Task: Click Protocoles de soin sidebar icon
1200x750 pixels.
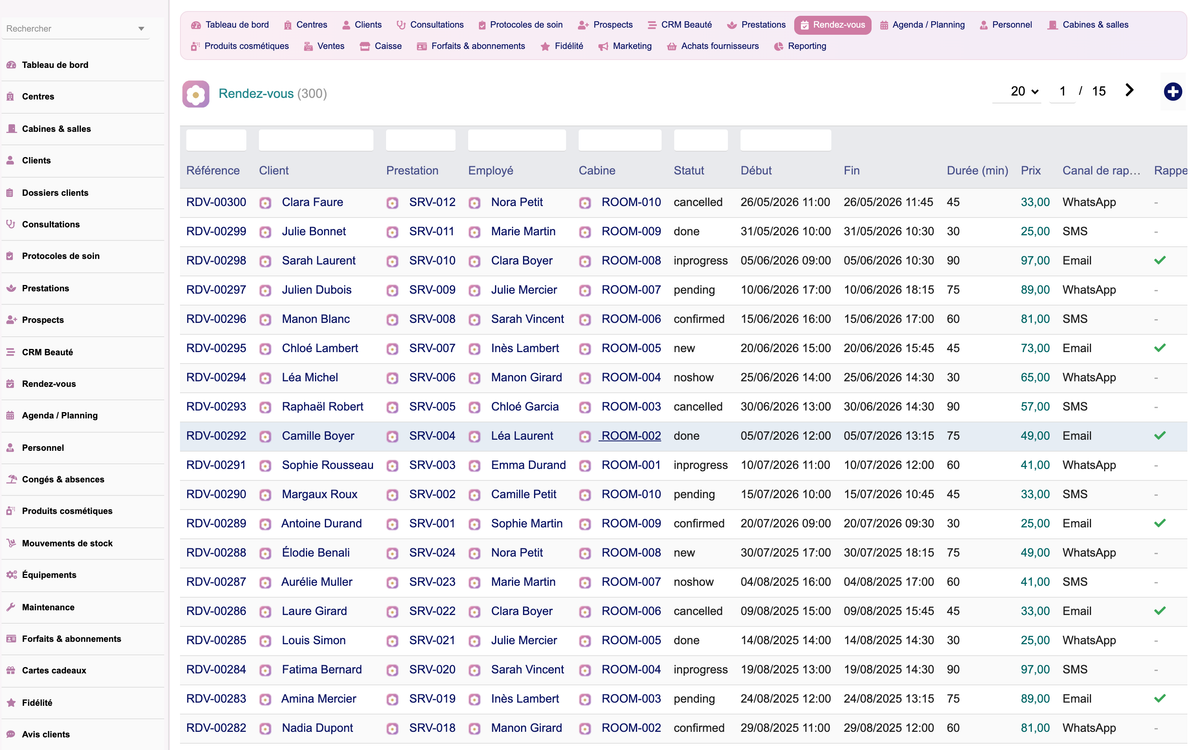Action: click(x=11, y=256)
